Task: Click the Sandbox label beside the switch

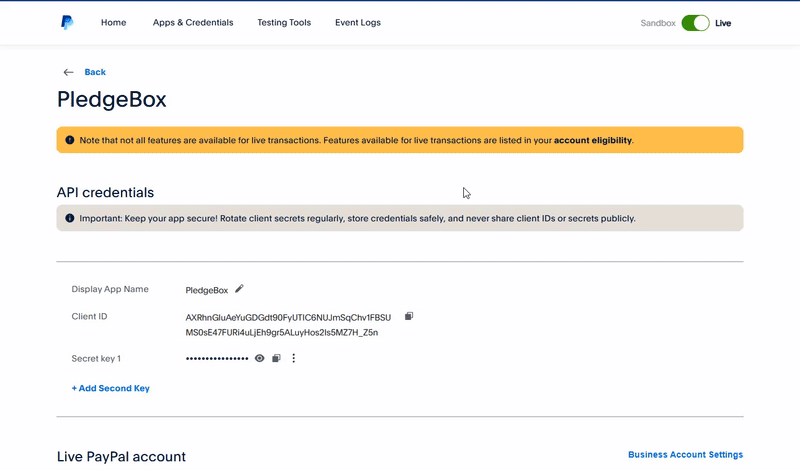Action: coord(658,23)
